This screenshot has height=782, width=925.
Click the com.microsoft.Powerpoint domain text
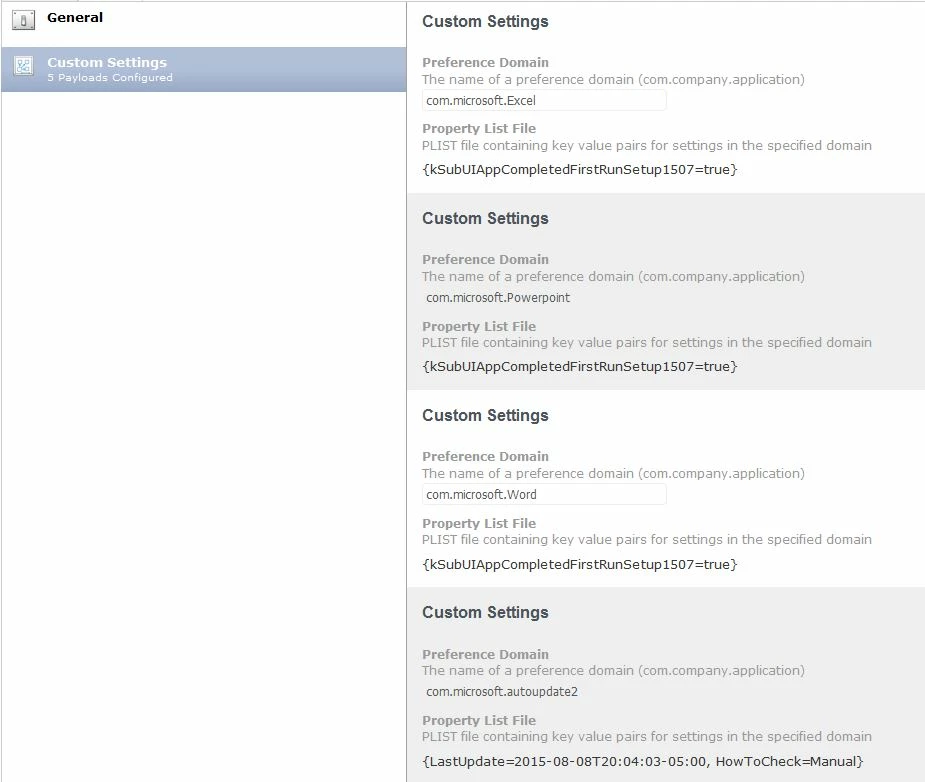[x=498, y=298]
